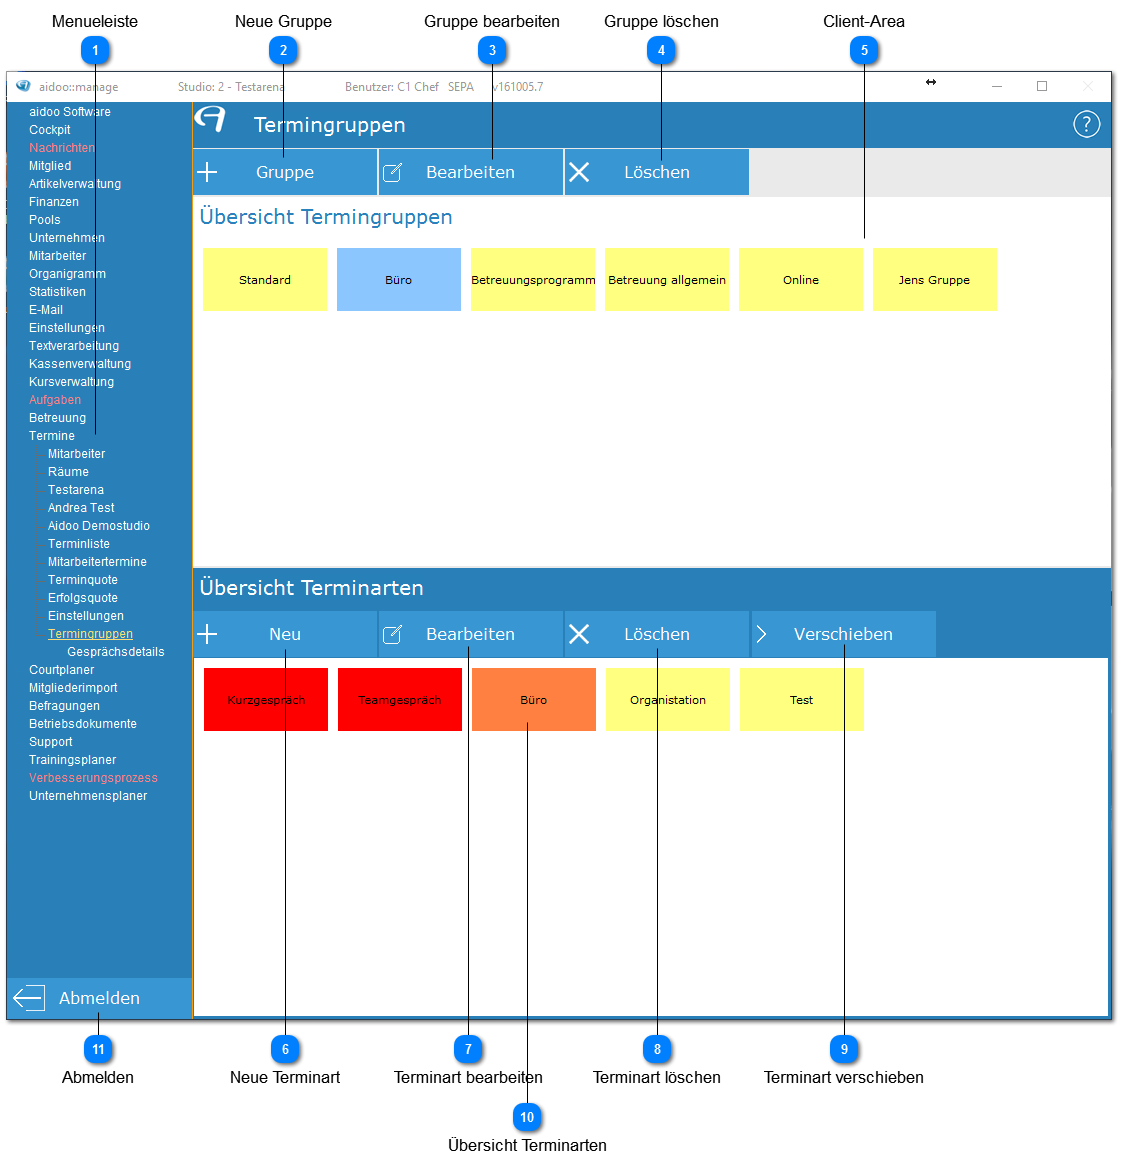This screenshot has width=1121, height=1171.
Task: Select the Organistation appointment type tile
Action: (x=668, y=701)
